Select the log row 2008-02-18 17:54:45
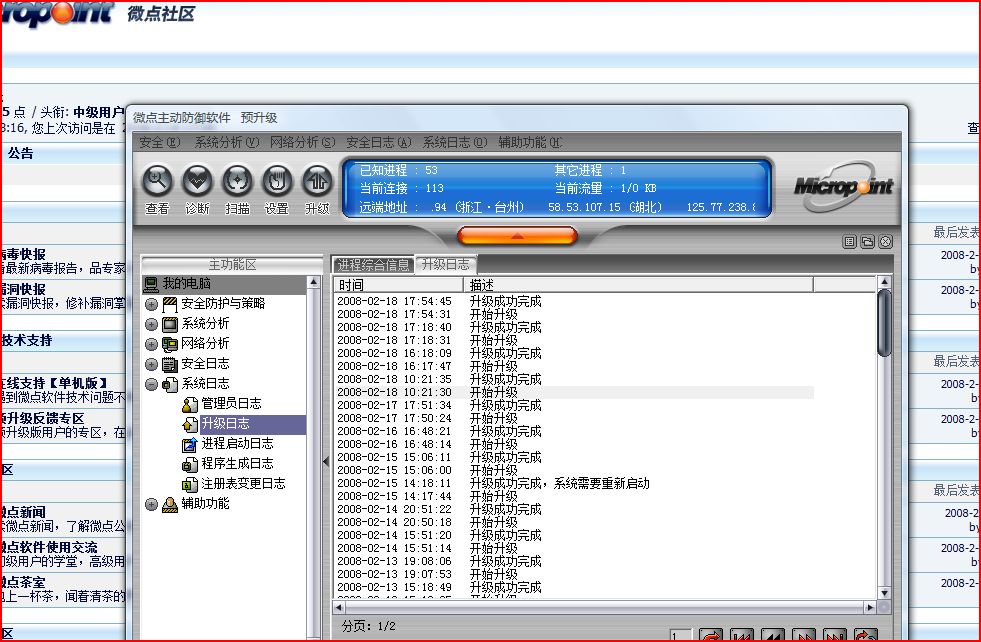Screen dimensions: 981x642 tap(574, 302)
